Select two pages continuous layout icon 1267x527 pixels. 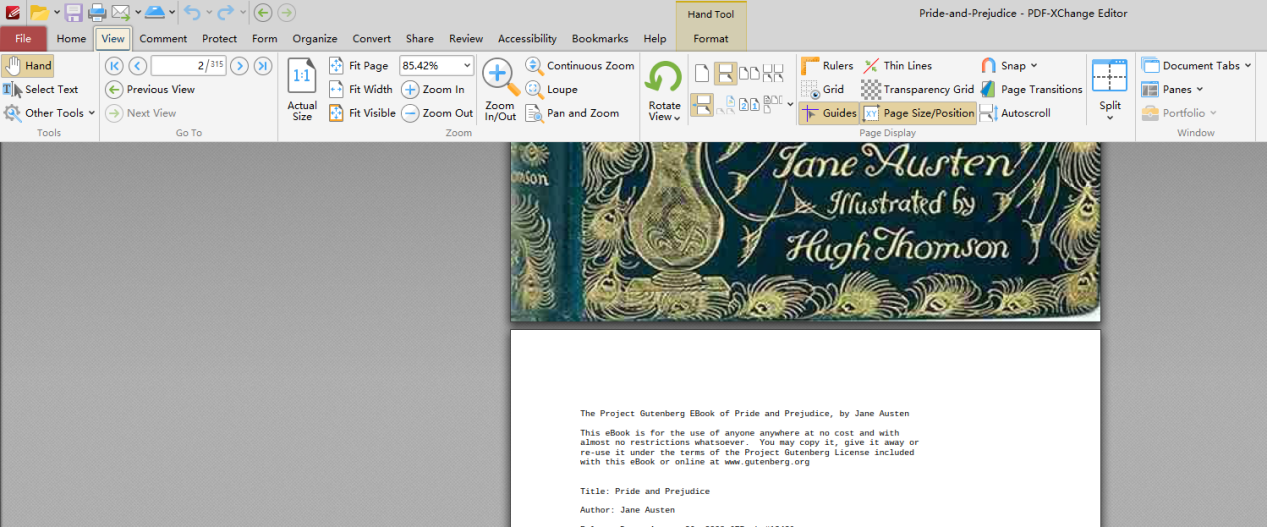(773, 73)
